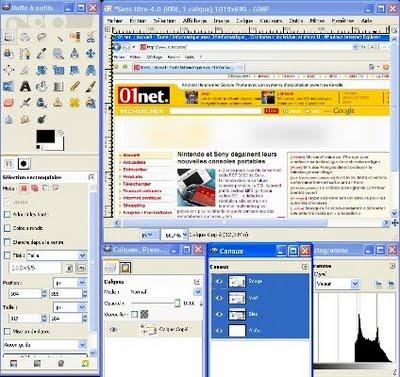This screenshot has width=400, height=377.
Task: Enable the 'Fixé' aspect ratio checkbox
Action: pos(7,255)
